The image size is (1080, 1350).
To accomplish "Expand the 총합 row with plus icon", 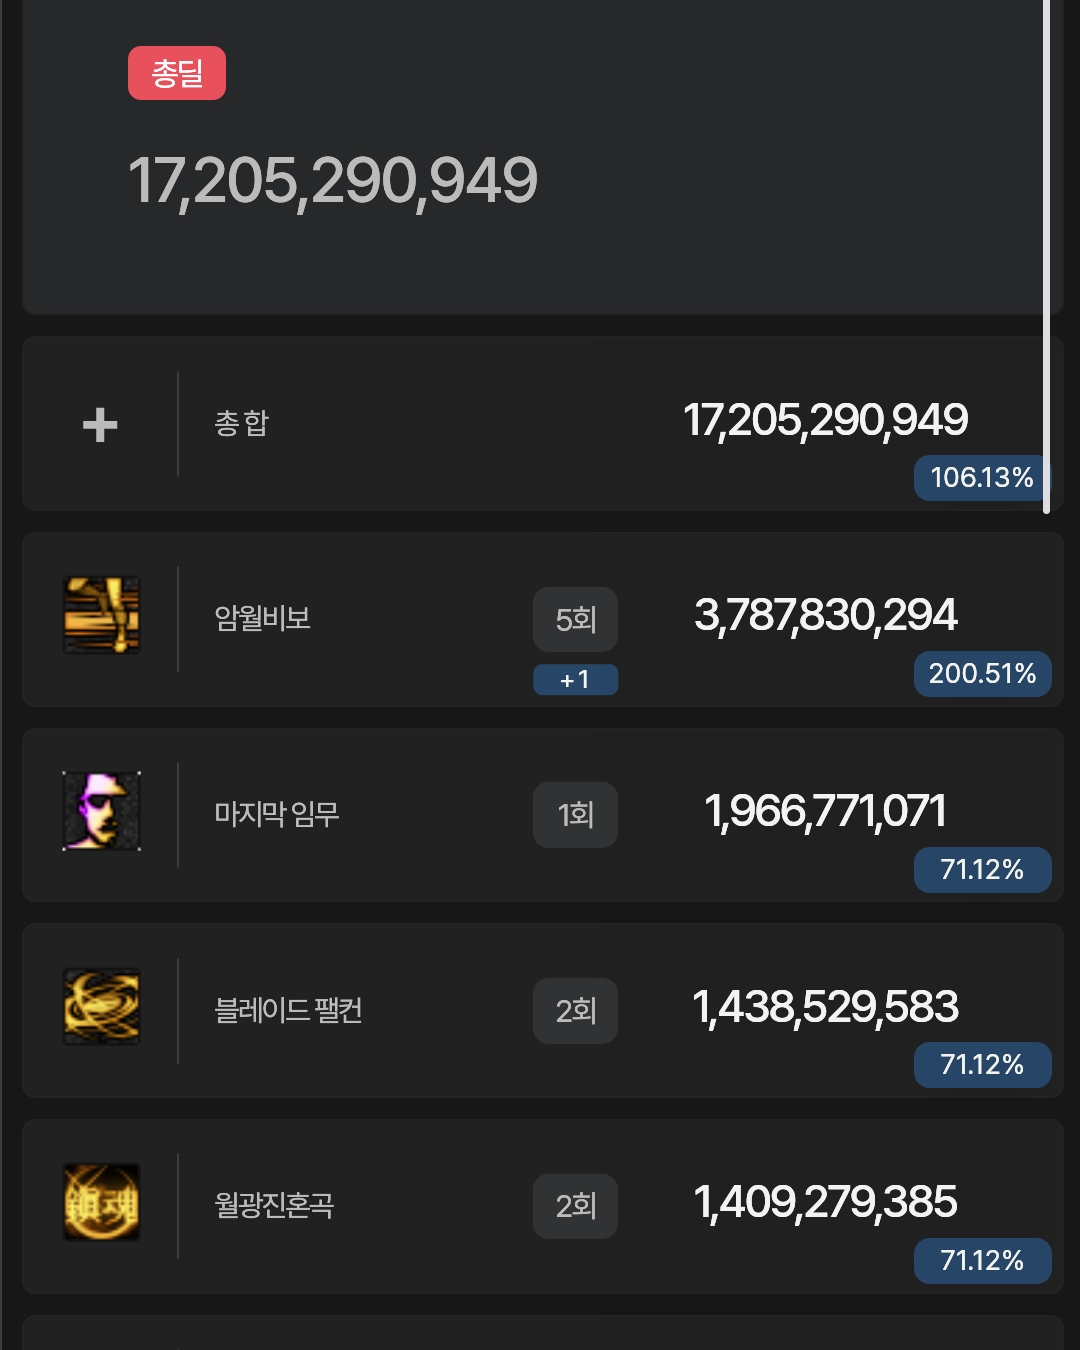I will [100, 425].
